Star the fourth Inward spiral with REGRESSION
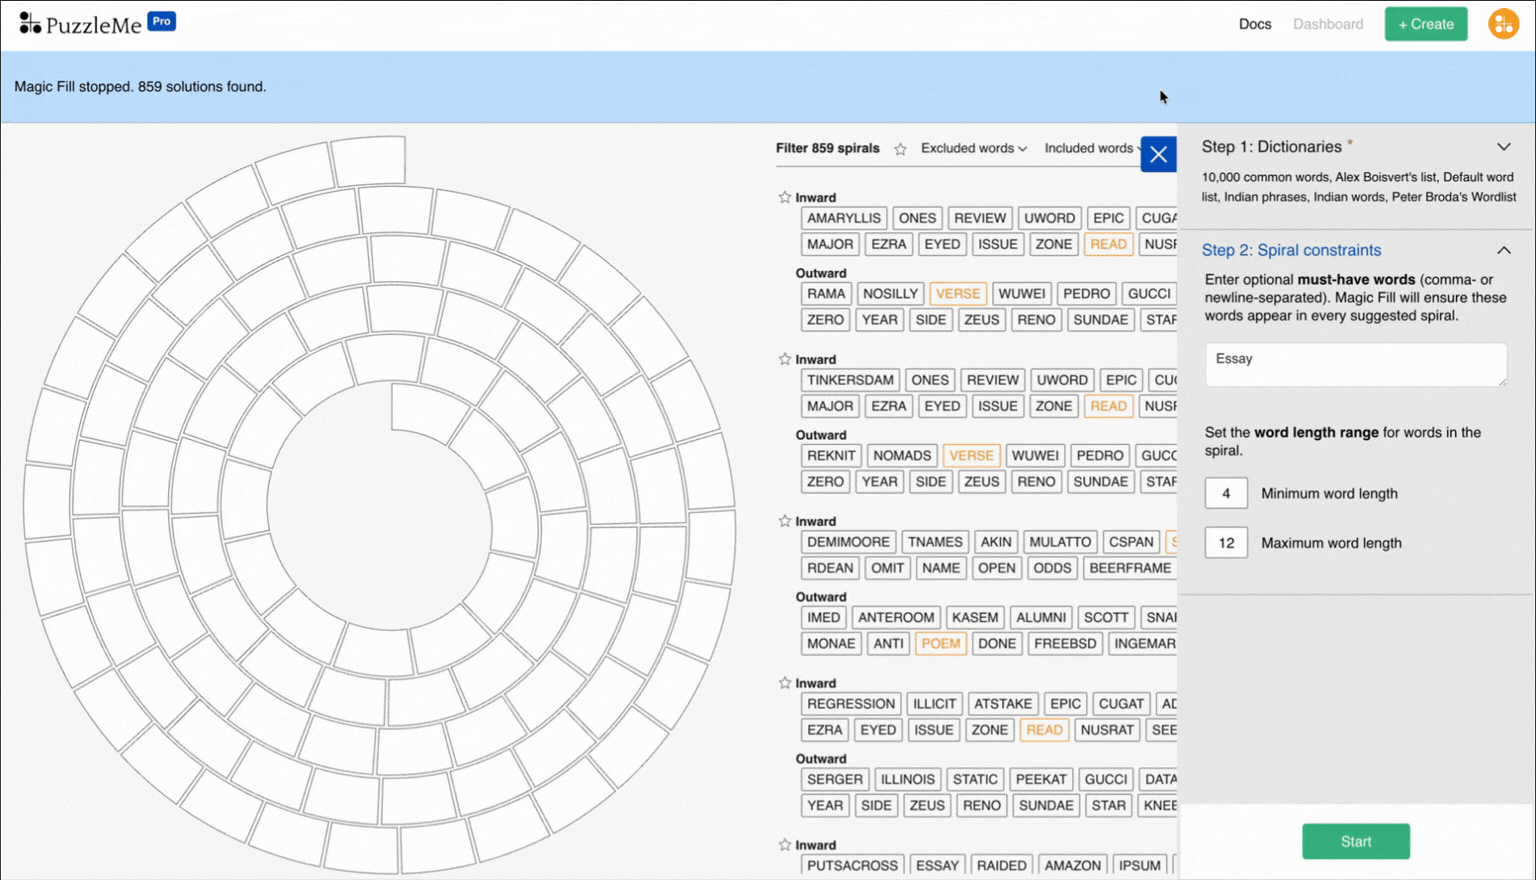The image size is (1536, 880). point(785,683)
